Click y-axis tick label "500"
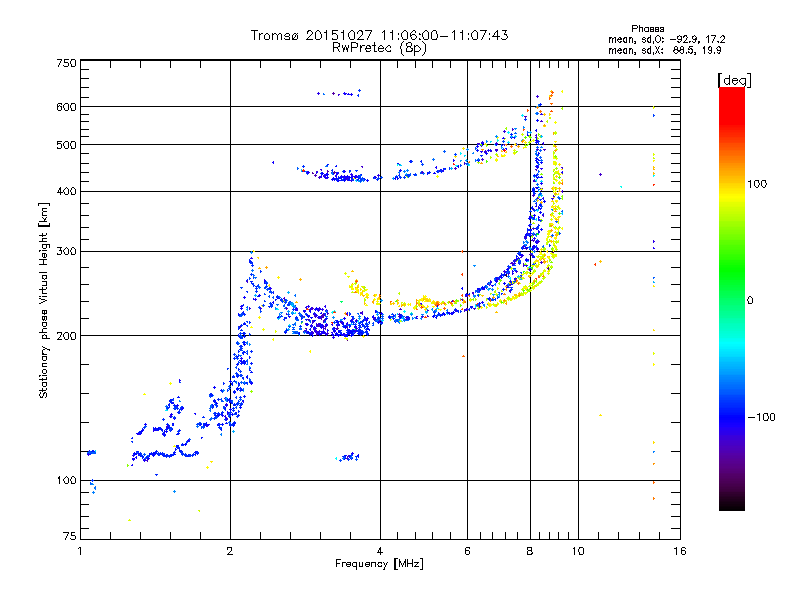Image resolution: width=800 pixels, height=600 pixels. (x=67, y=145)
